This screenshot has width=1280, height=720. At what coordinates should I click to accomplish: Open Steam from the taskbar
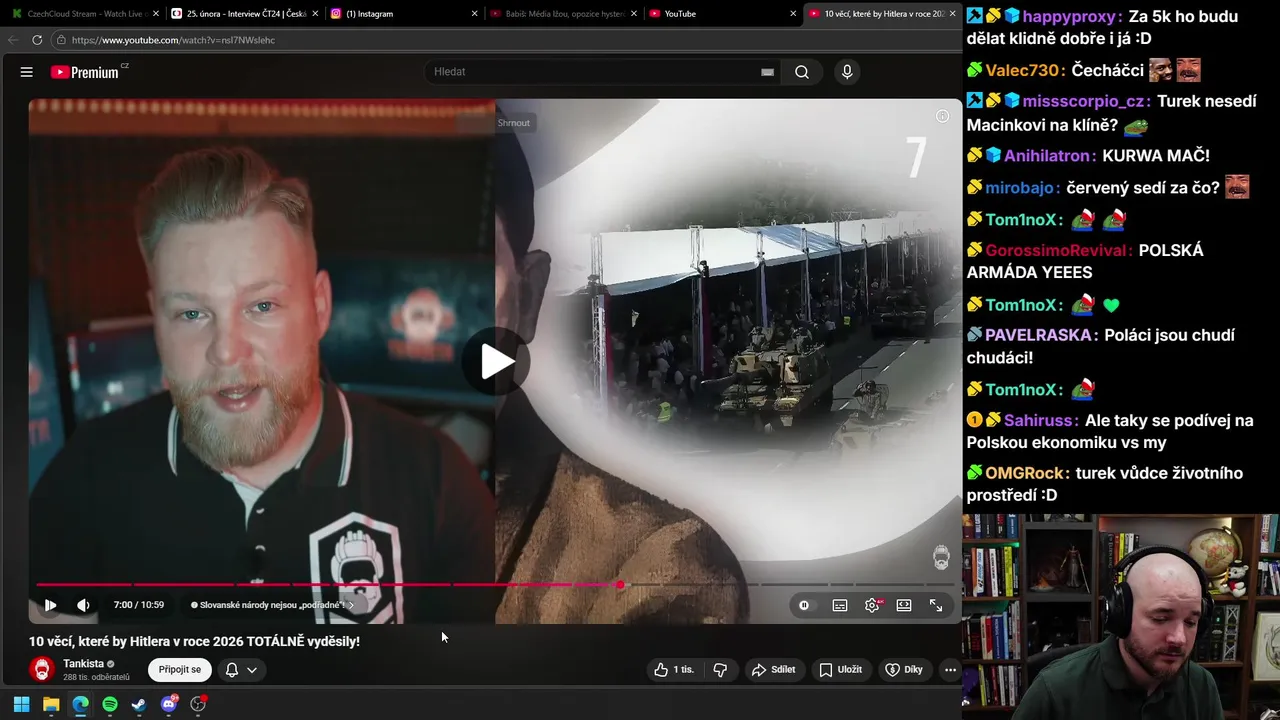click(x=139, y=704)
